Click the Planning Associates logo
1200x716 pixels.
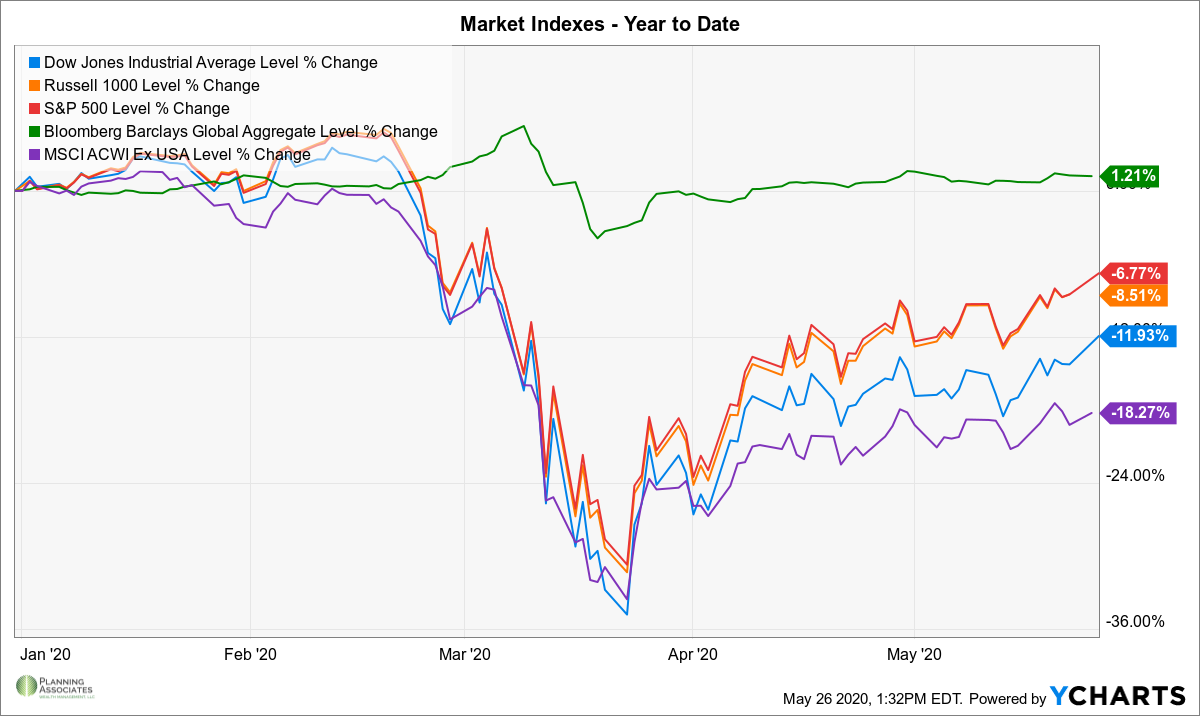[53, 687]
